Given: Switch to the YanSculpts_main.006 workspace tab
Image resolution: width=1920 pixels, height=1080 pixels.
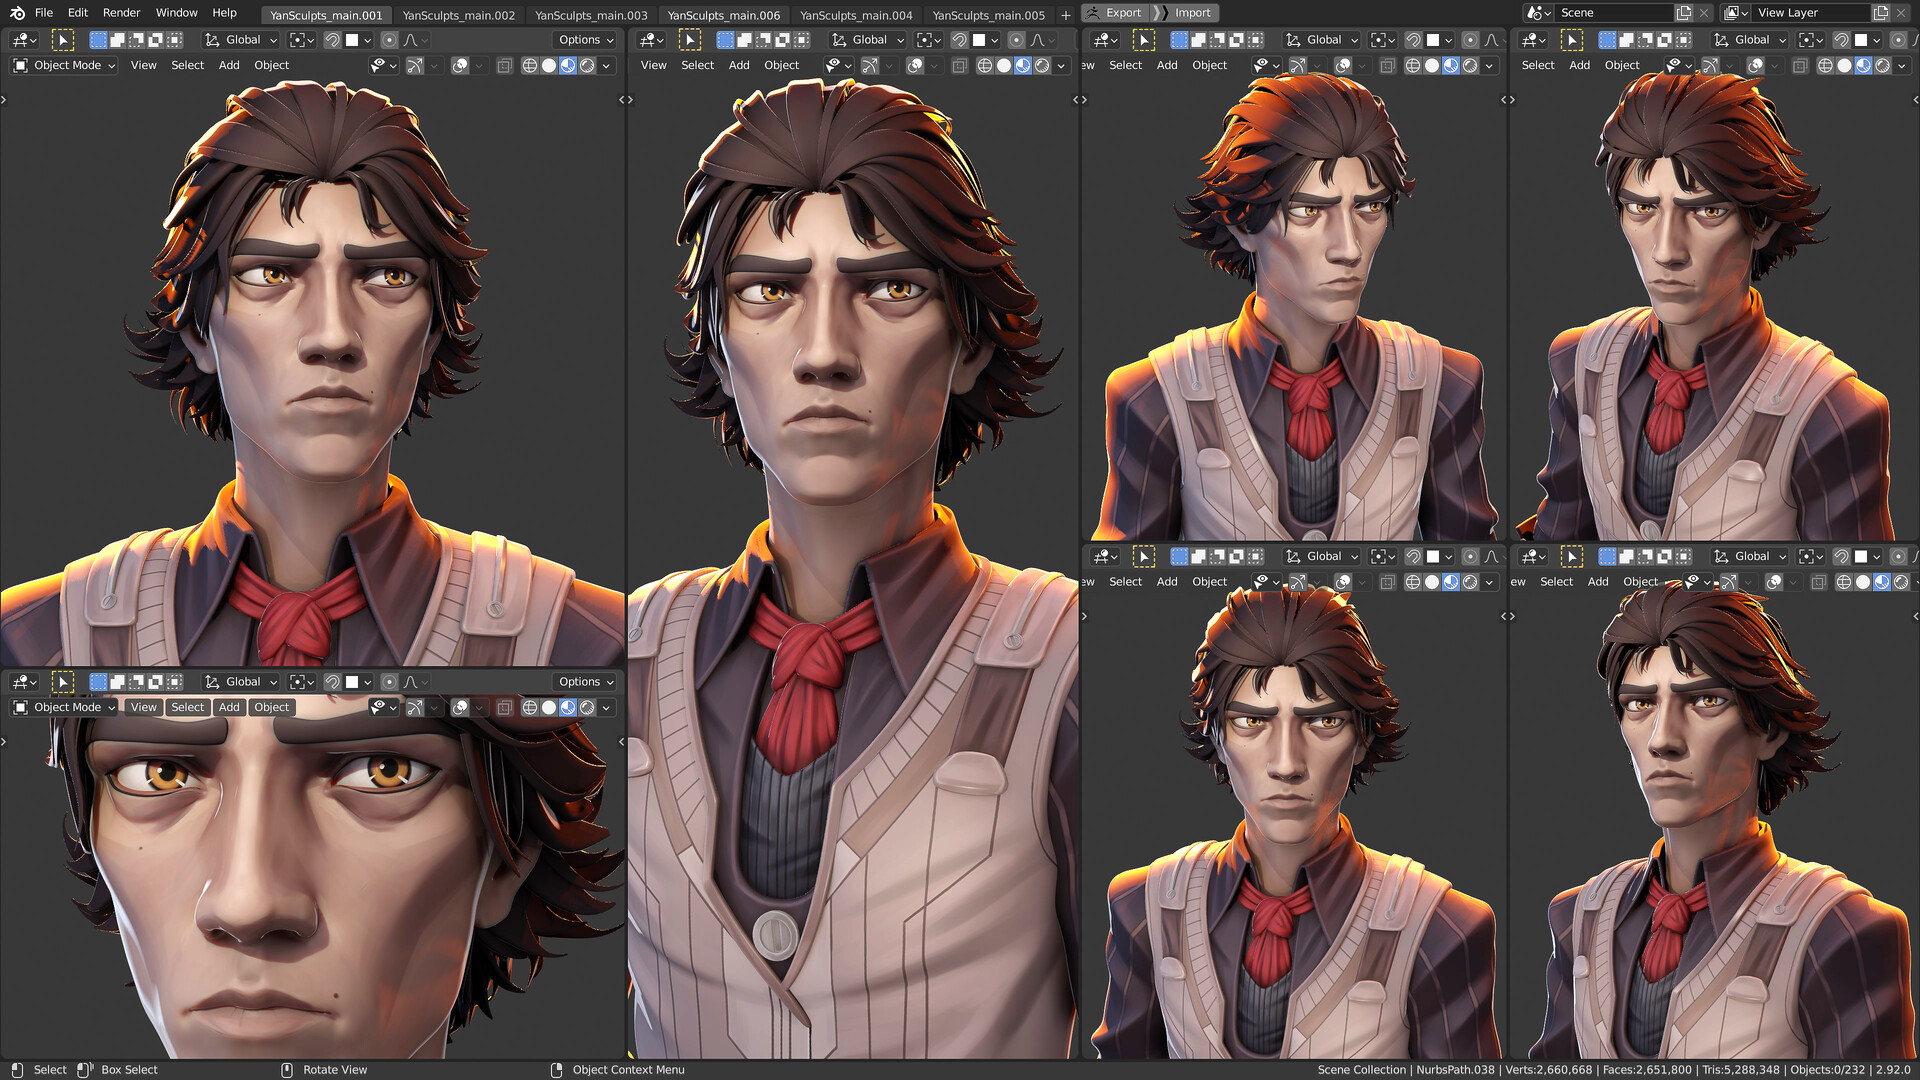Looking at the screenshot, I should click(724, 15).
